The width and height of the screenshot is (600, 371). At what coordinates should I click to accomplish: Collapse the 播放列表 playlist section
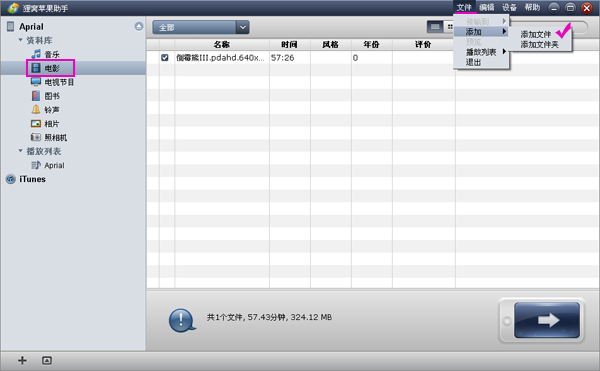point(21,151)
